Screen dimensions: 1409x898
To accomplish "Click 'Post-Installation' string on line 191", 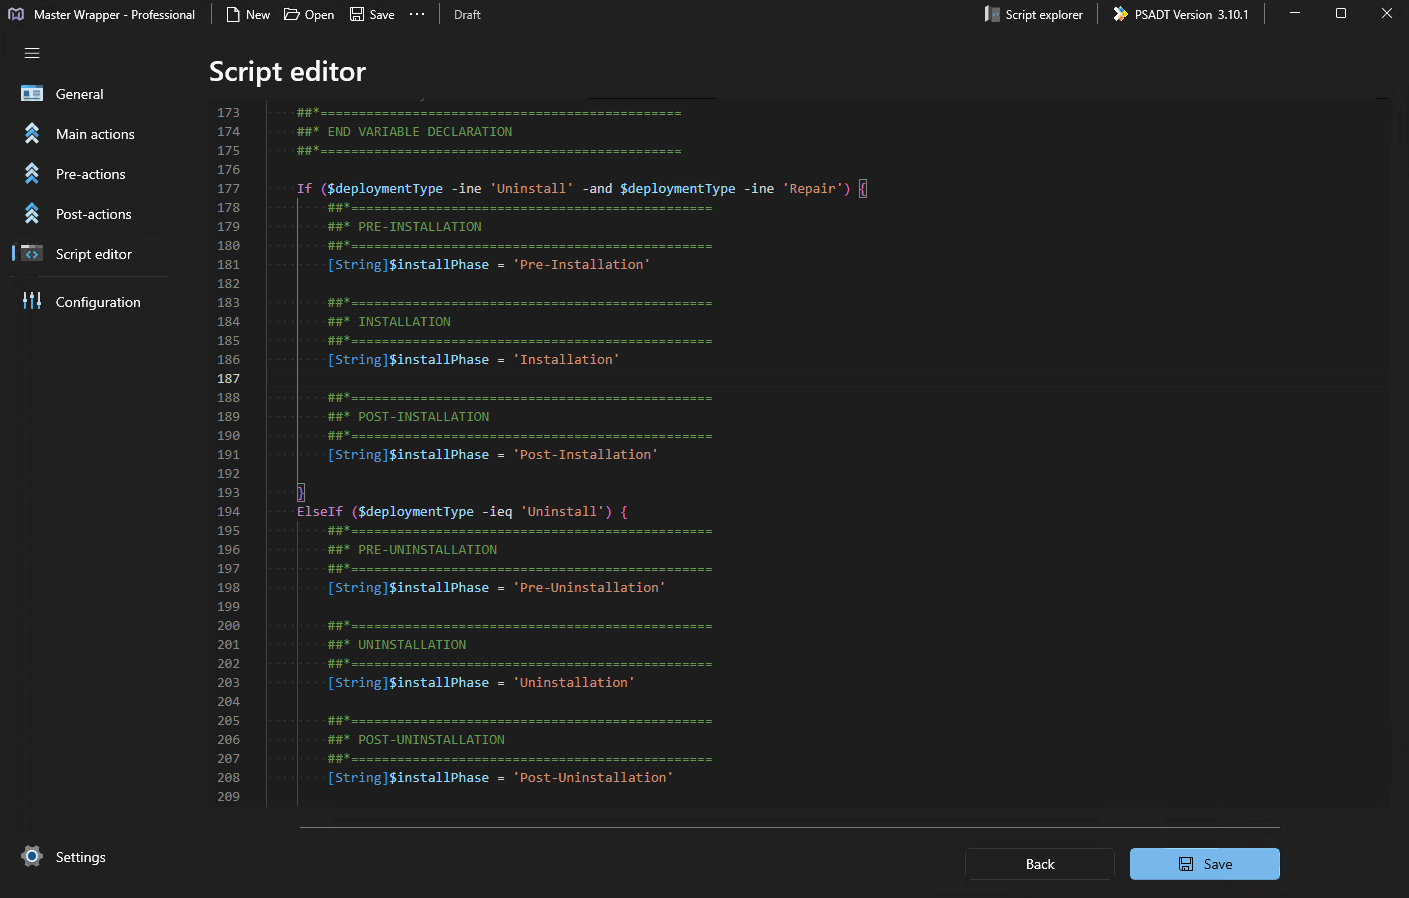I will [585, 455].
